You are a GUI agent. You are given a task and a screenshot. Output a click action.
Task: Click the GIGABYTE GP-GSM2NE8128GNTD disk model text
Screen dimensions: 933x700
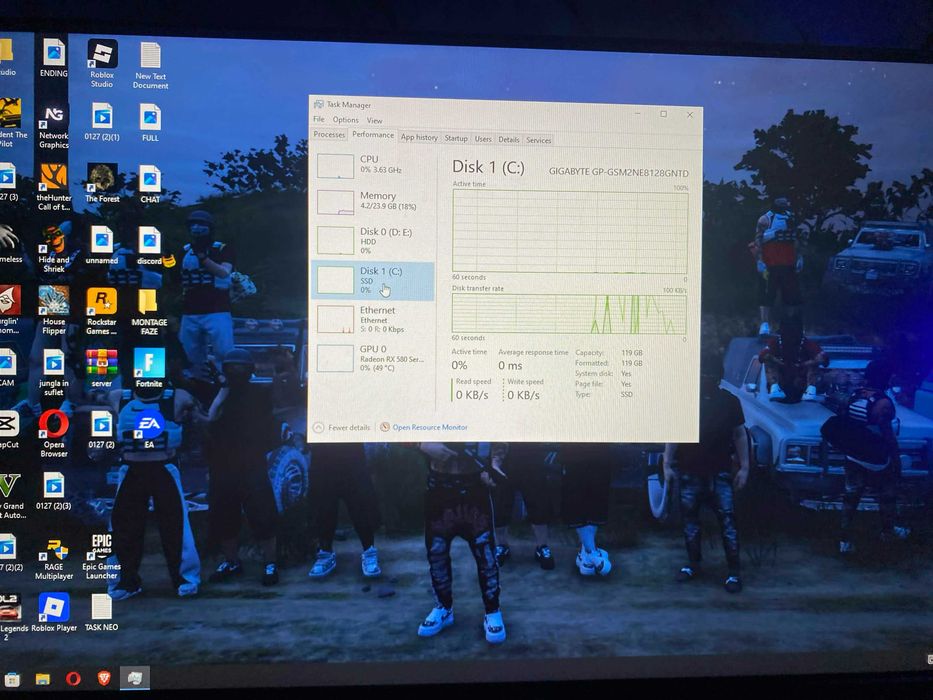[618, 172]
